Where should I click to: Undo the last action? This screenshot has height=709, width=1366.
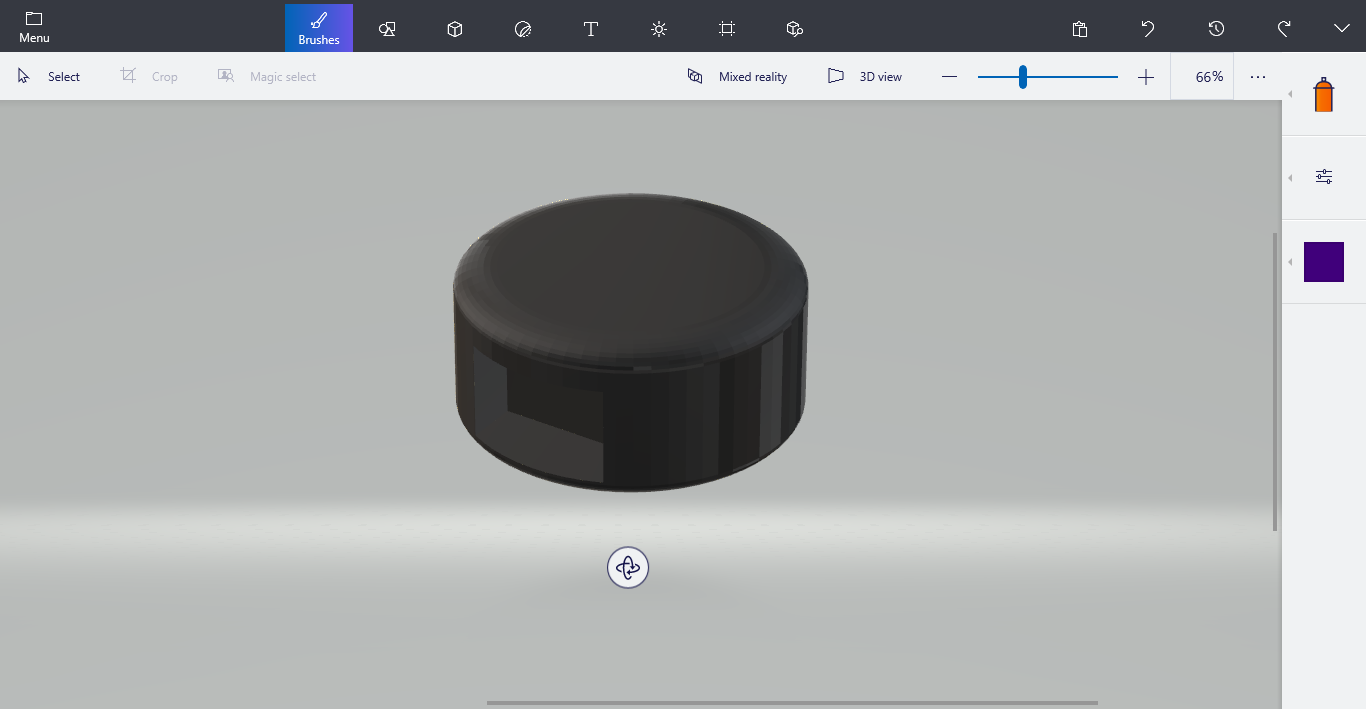point(1147,28)
